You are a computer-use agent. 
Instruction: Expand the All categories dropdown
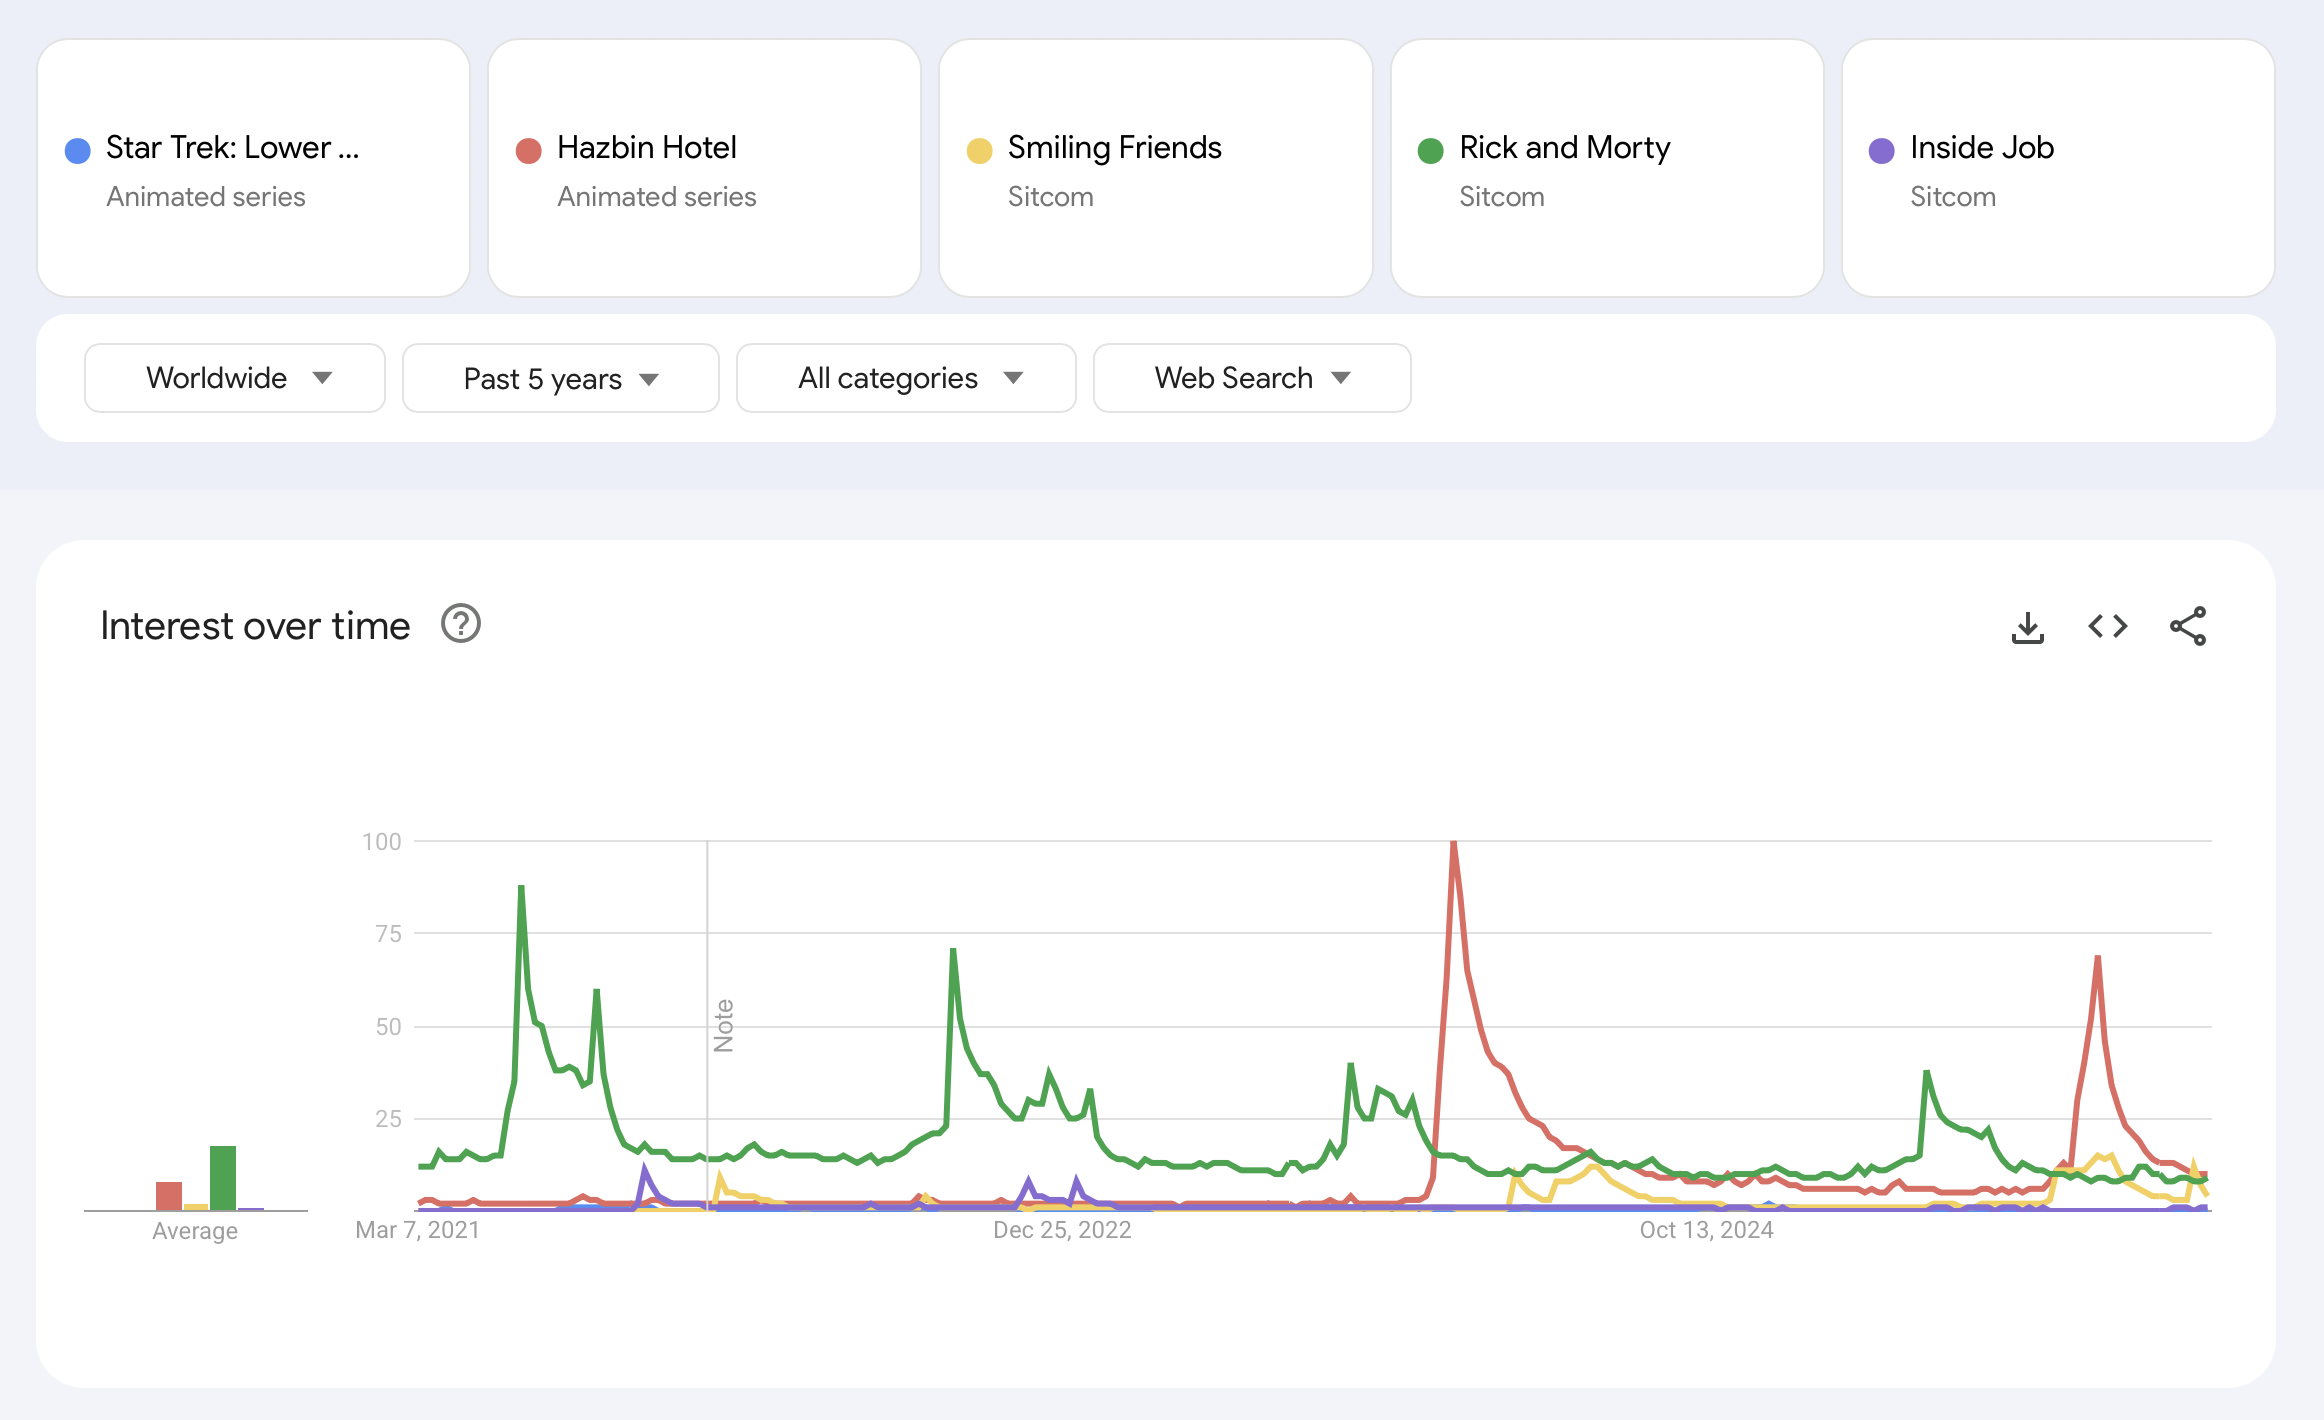click(x=906, y=378)
